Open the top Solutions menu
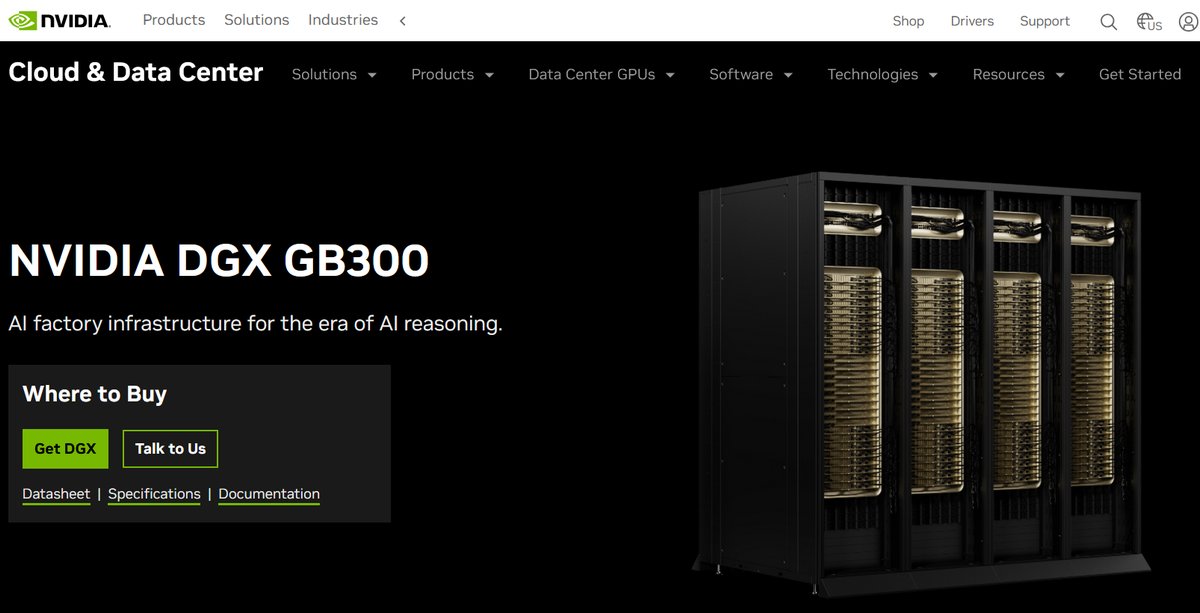Viewport: 1200px width, 613px height. coord(257,20)
